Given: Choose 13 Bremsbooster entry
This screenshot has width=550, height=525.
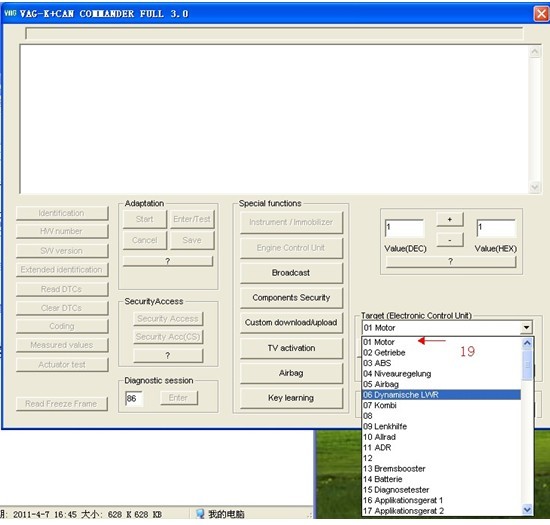Looking at the screenshot, I should point(442,469).
